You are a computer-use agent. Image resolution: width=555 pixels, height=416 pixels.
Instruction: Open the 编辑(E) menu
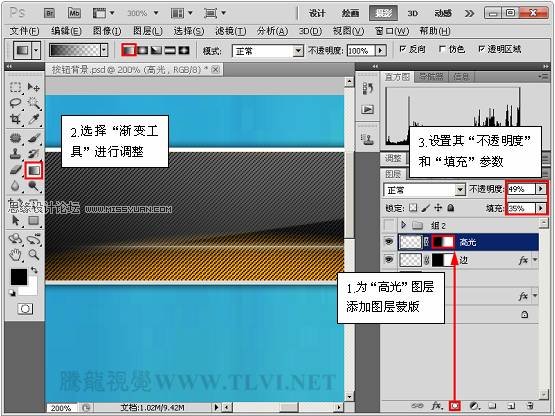[66, 31]
